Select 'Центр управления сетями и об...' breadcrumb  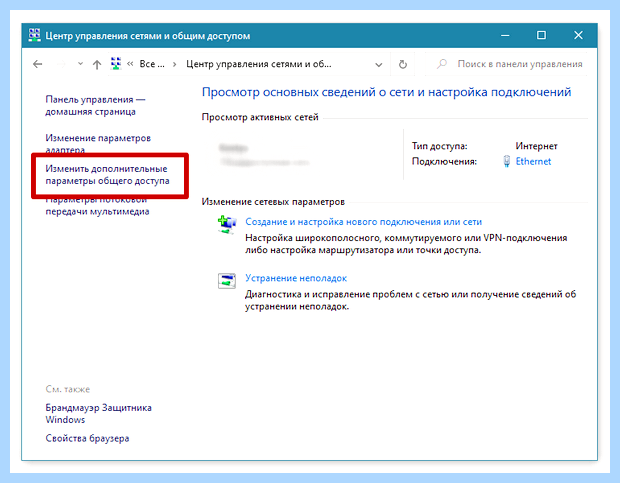click(259, 64)
